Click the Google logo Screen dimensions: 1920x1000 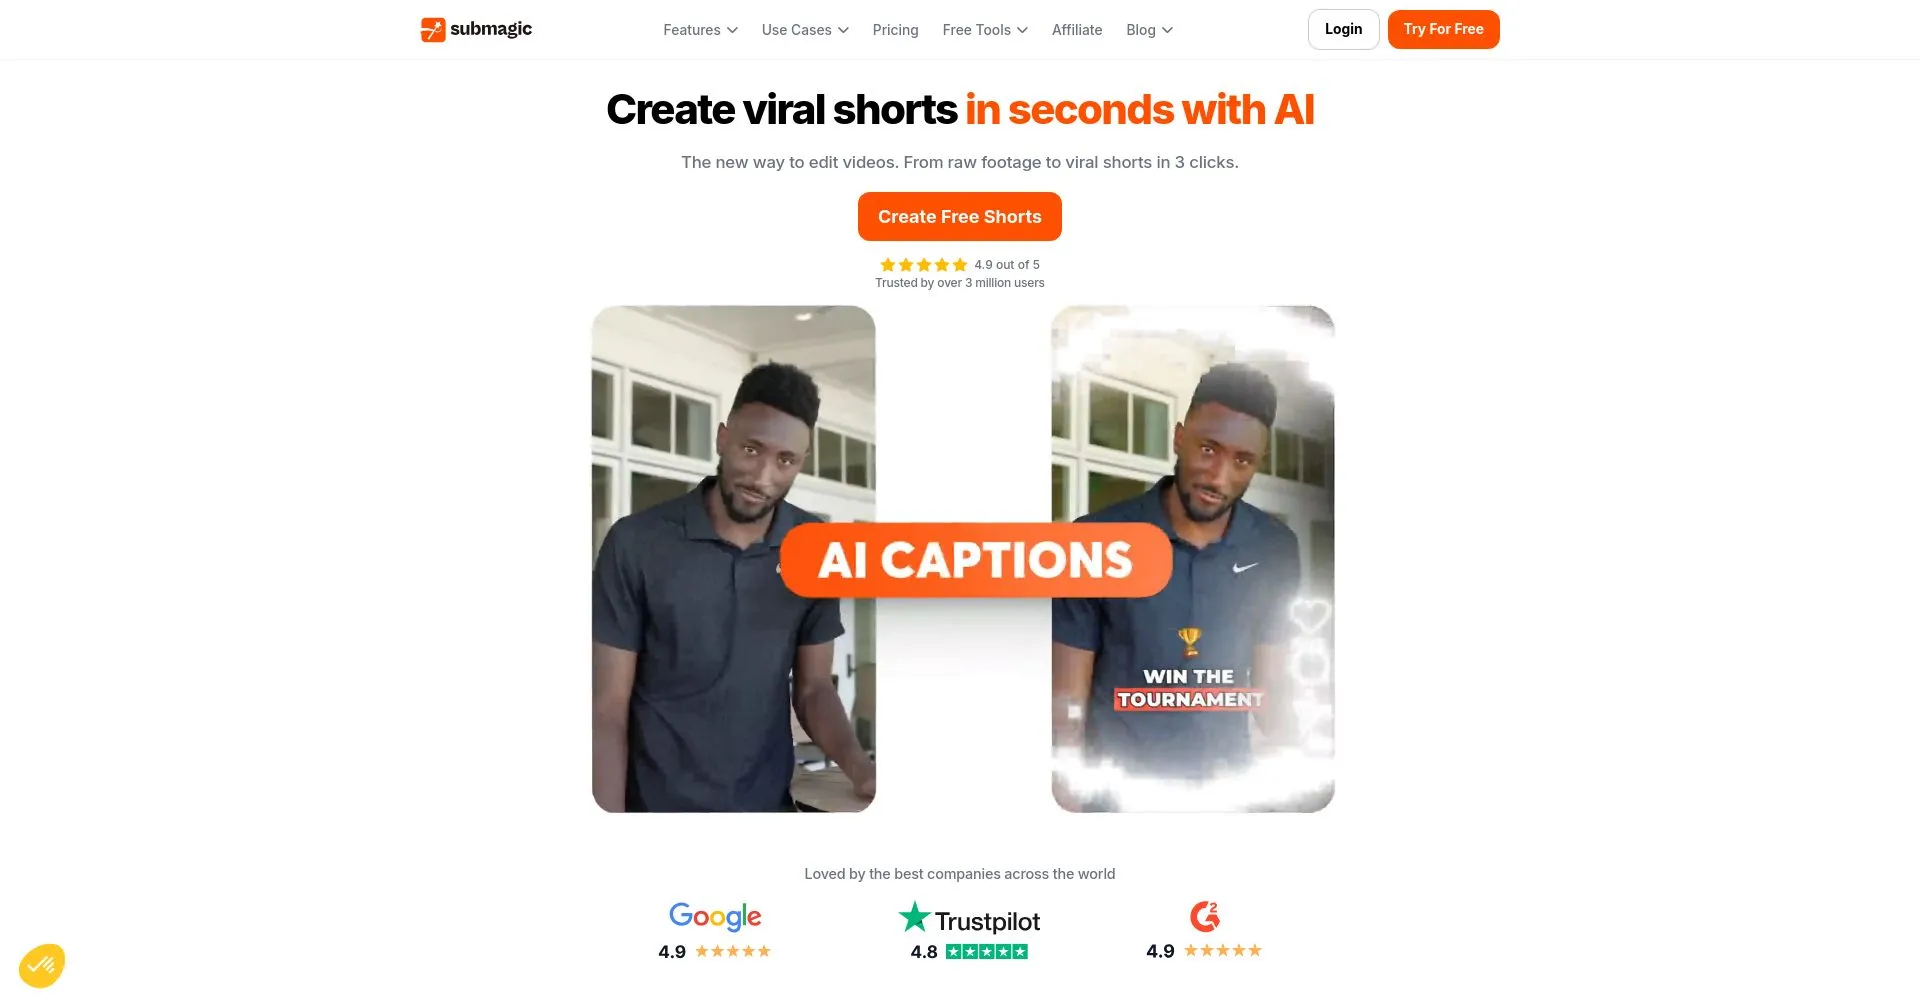(x=715, y=917)
